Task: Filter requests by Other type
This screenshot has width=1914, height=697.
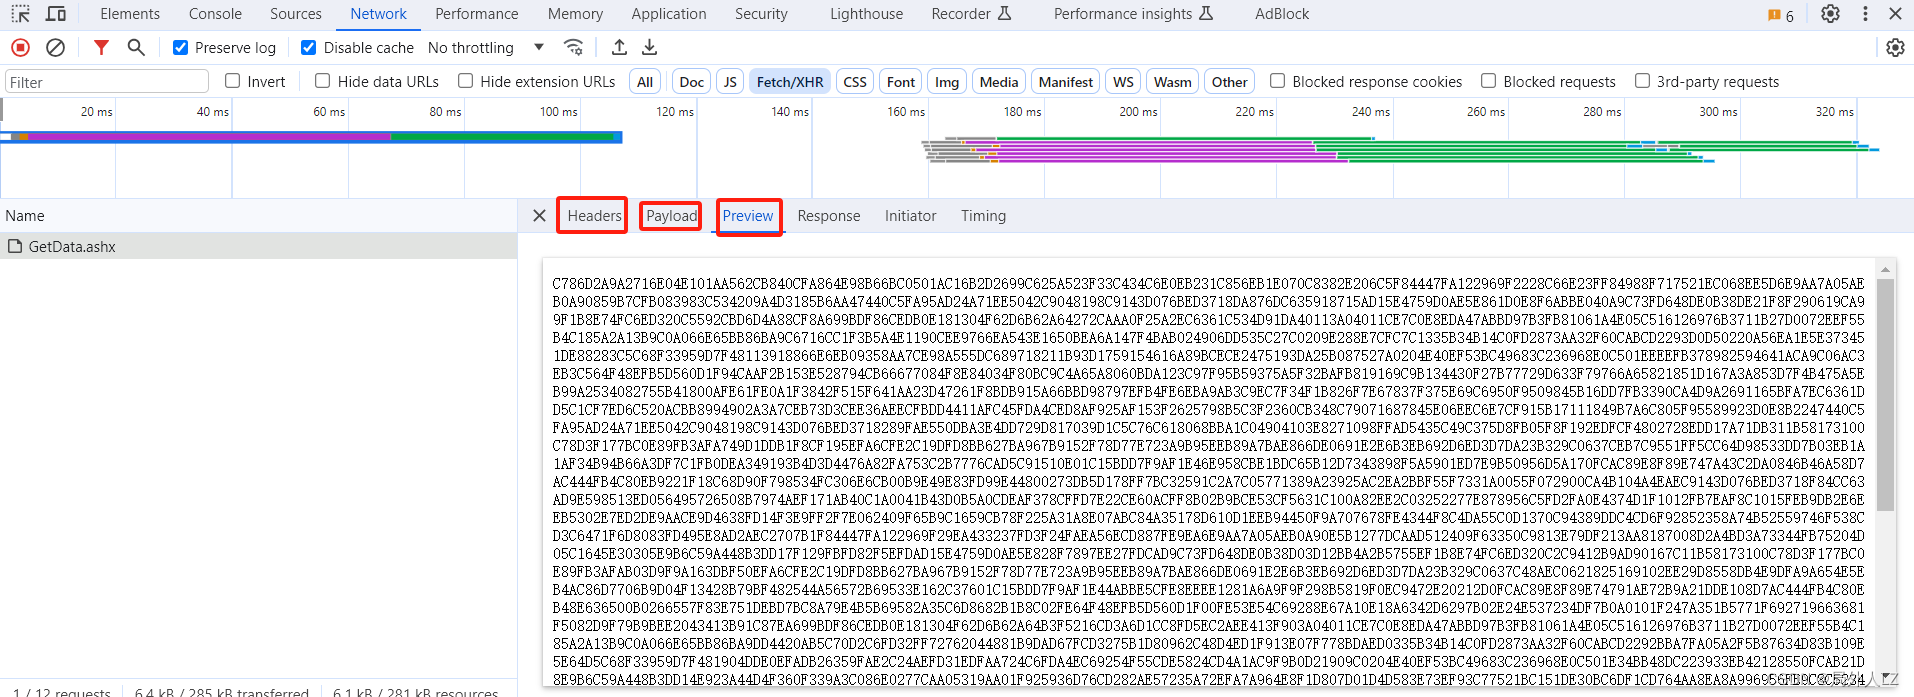Action: click(x=1229, y=82)
